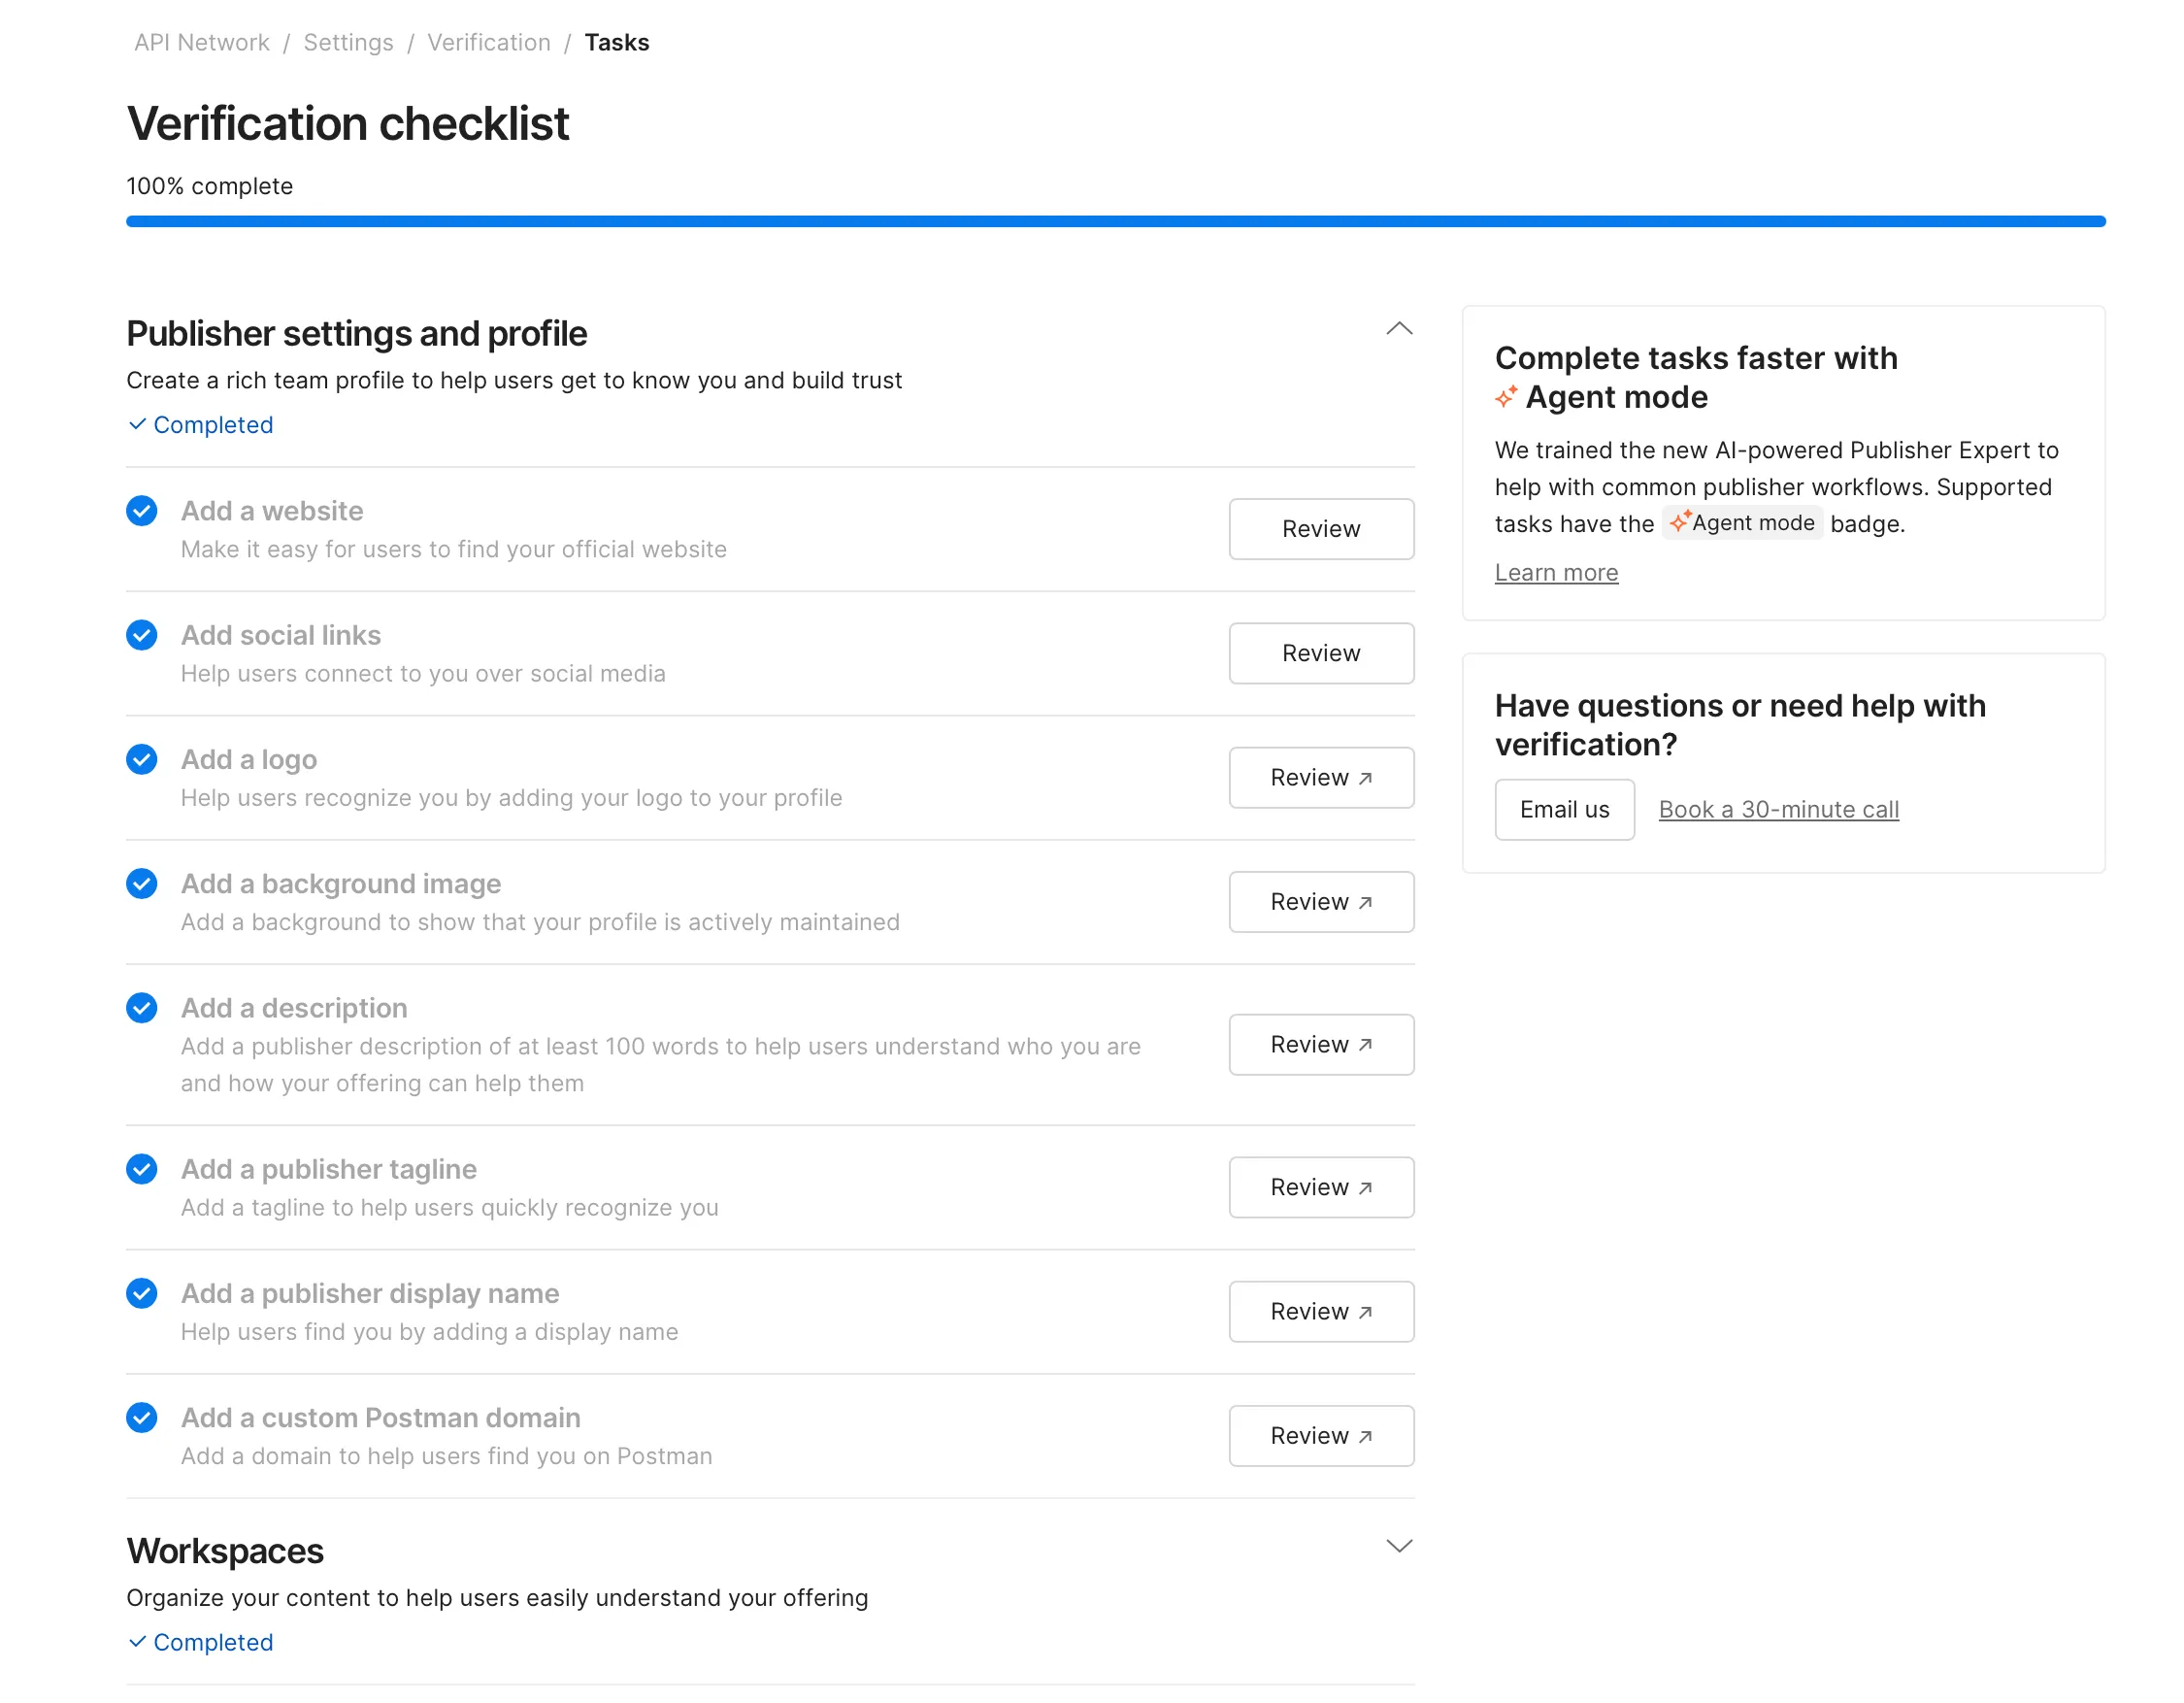Open the API Network breadcrumb
Image resolution: width=2184 pixels, height=1703 pixels.
click(x=201, y=42)
